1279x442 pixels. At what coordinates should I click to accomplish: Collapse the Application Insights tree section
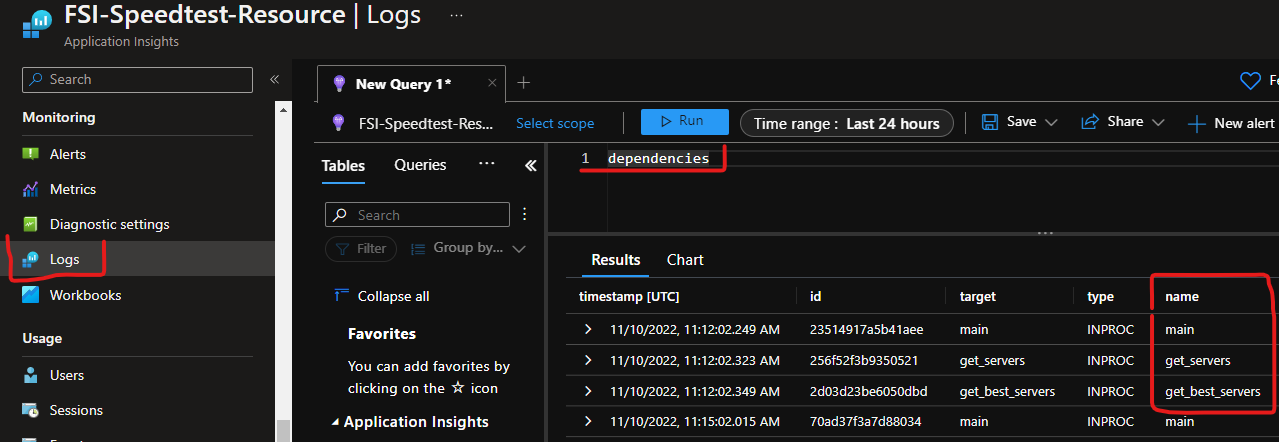pos(336,422)
